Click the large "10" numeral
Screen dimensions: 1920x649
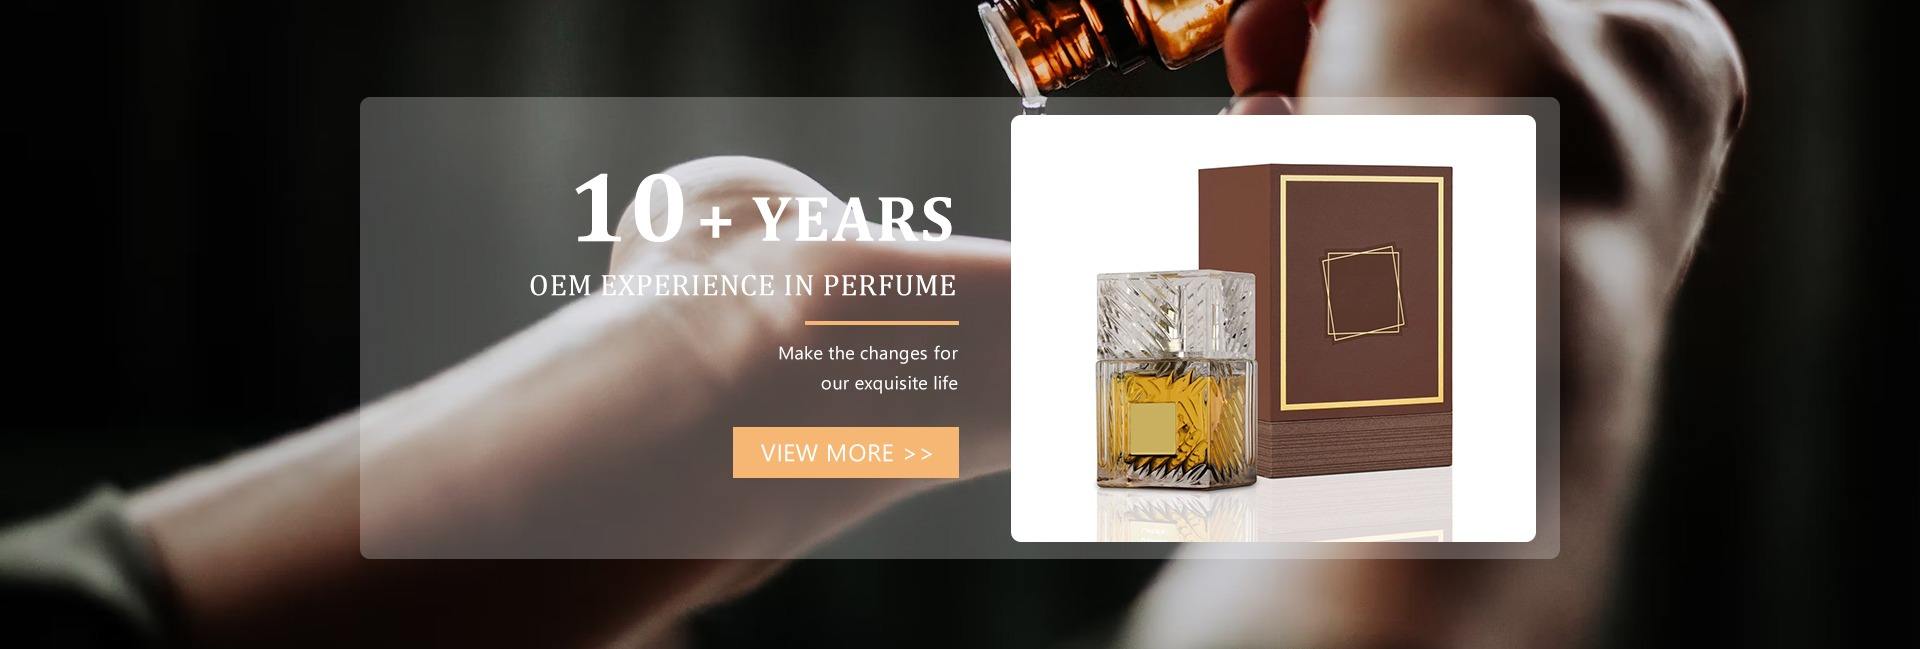[x=629, y=209]
